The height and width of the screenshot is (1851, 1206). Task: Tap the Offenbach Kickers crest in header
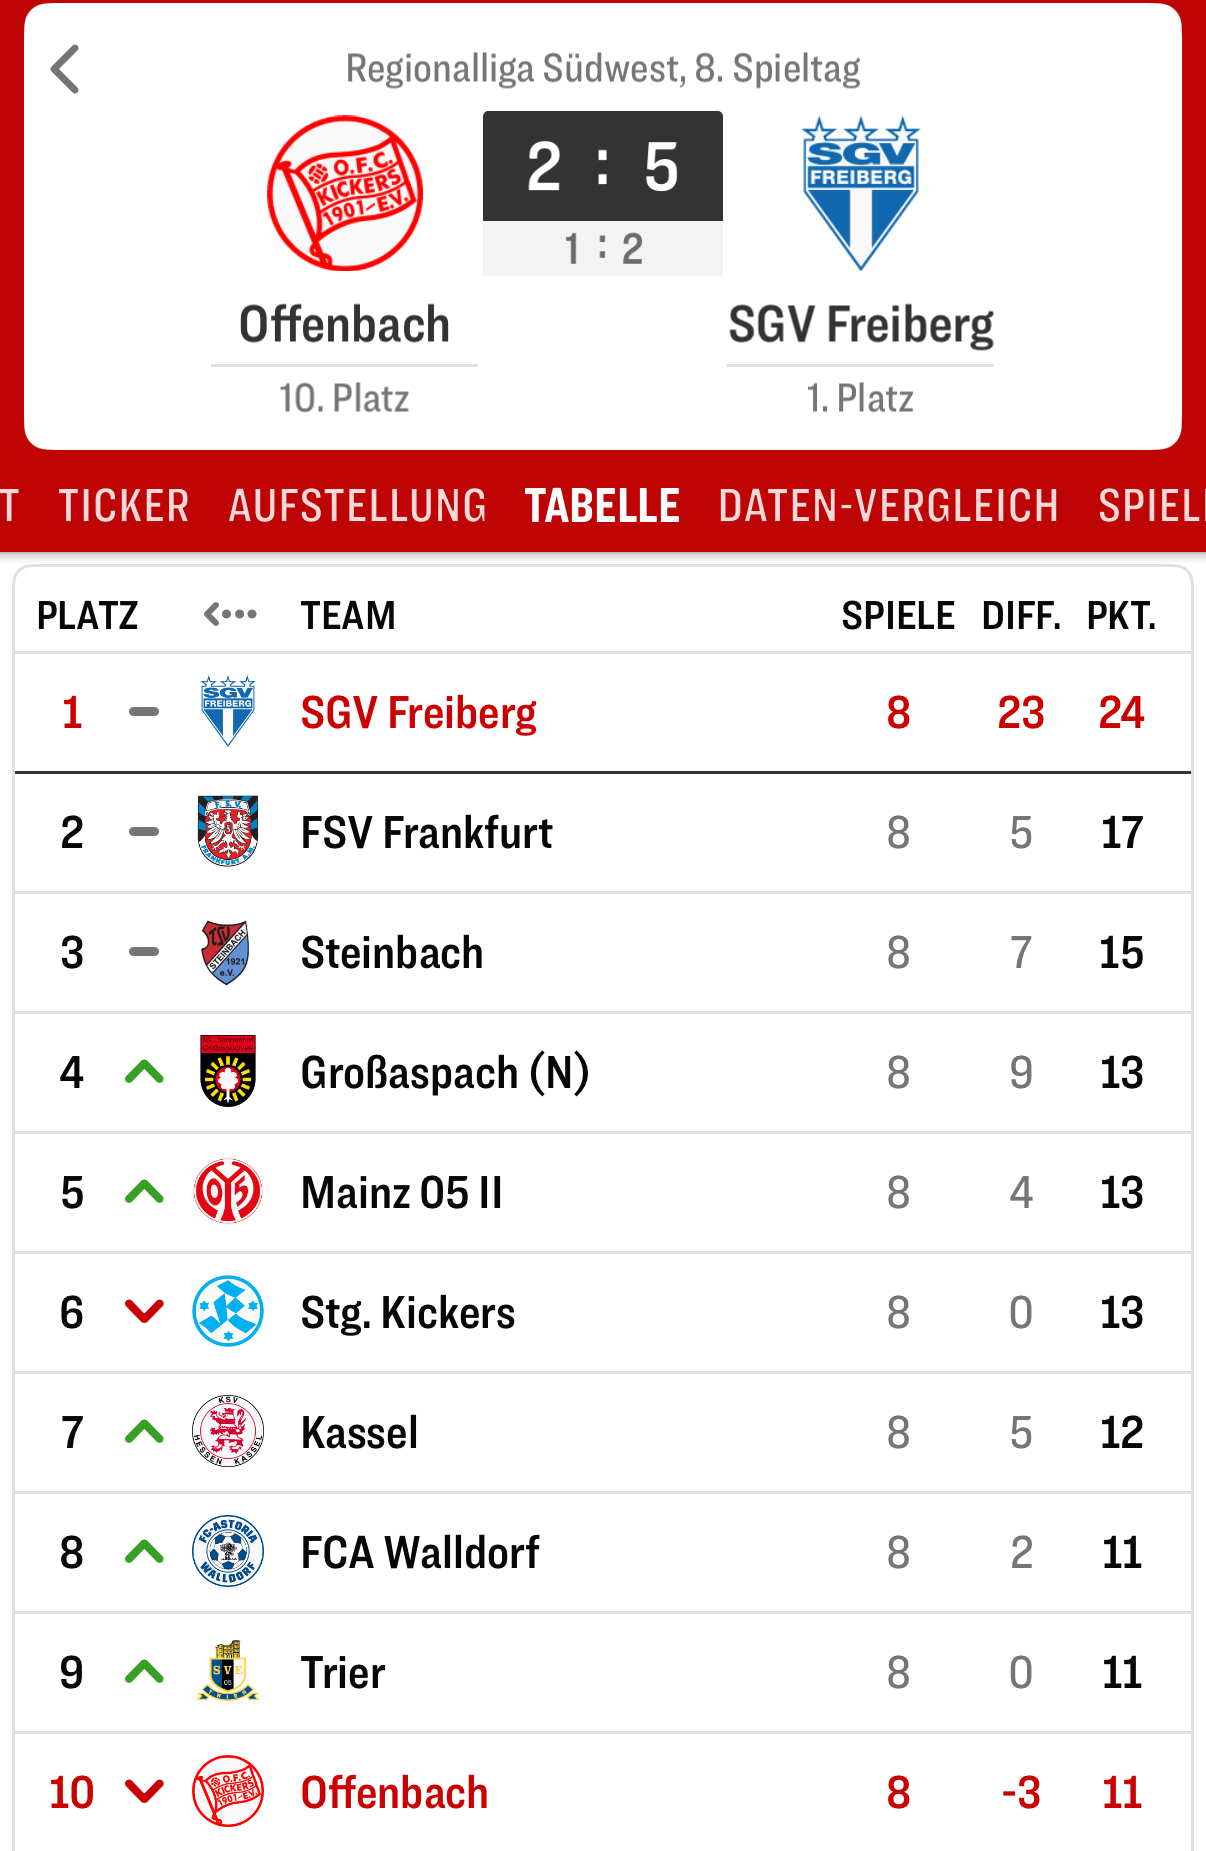pyautogui.click(x=345, y=193)
